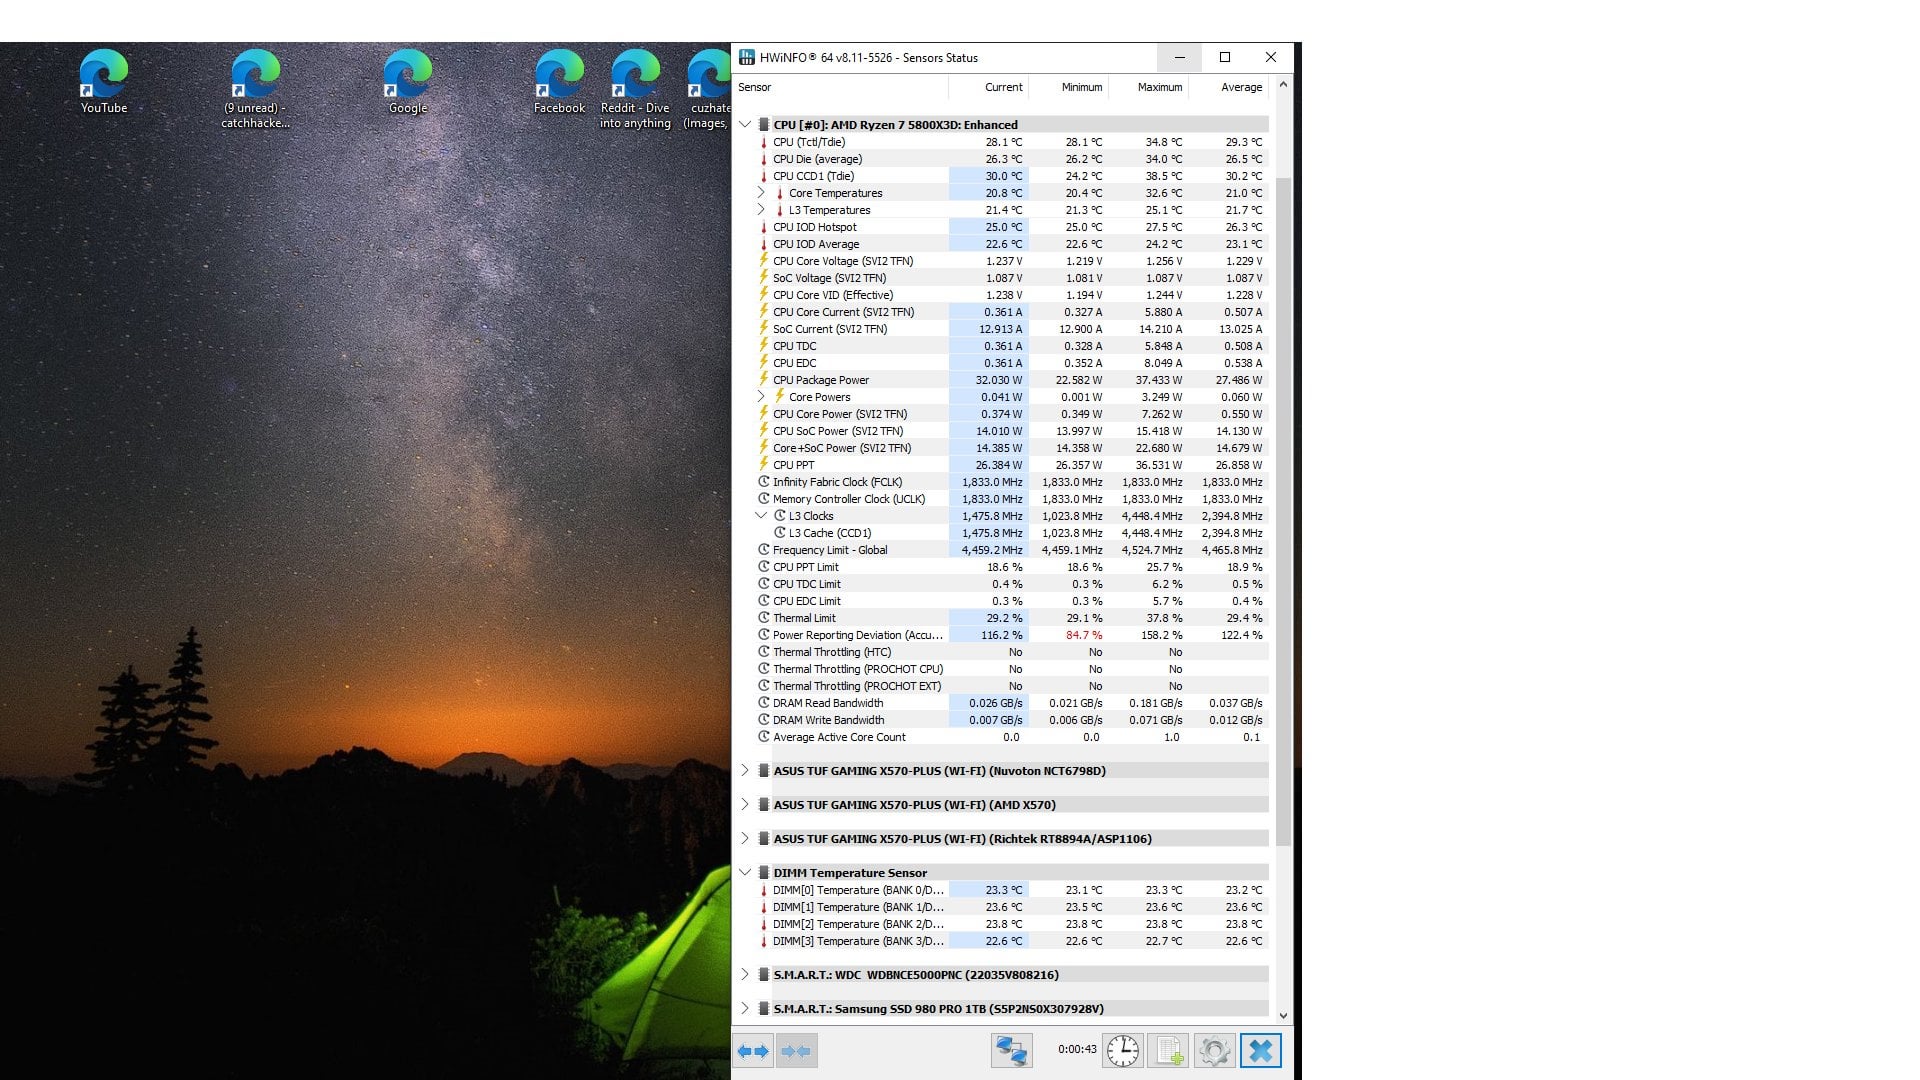Screen dimensions: 1920x1080
Task: Click the CPU Core Voltage lightning icon
Action: tap(764, 261)
